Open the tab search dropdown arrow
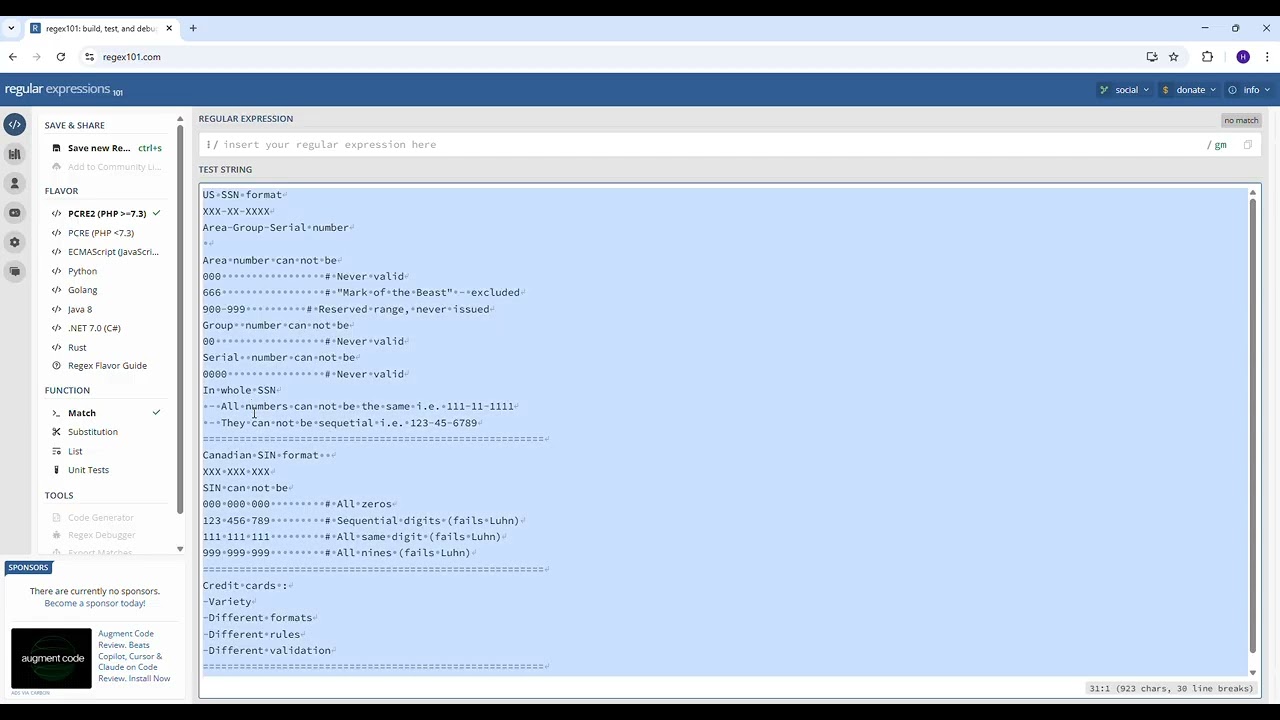Image resolution: width=1280 pixels, height=720 pixels. [11, 28]
